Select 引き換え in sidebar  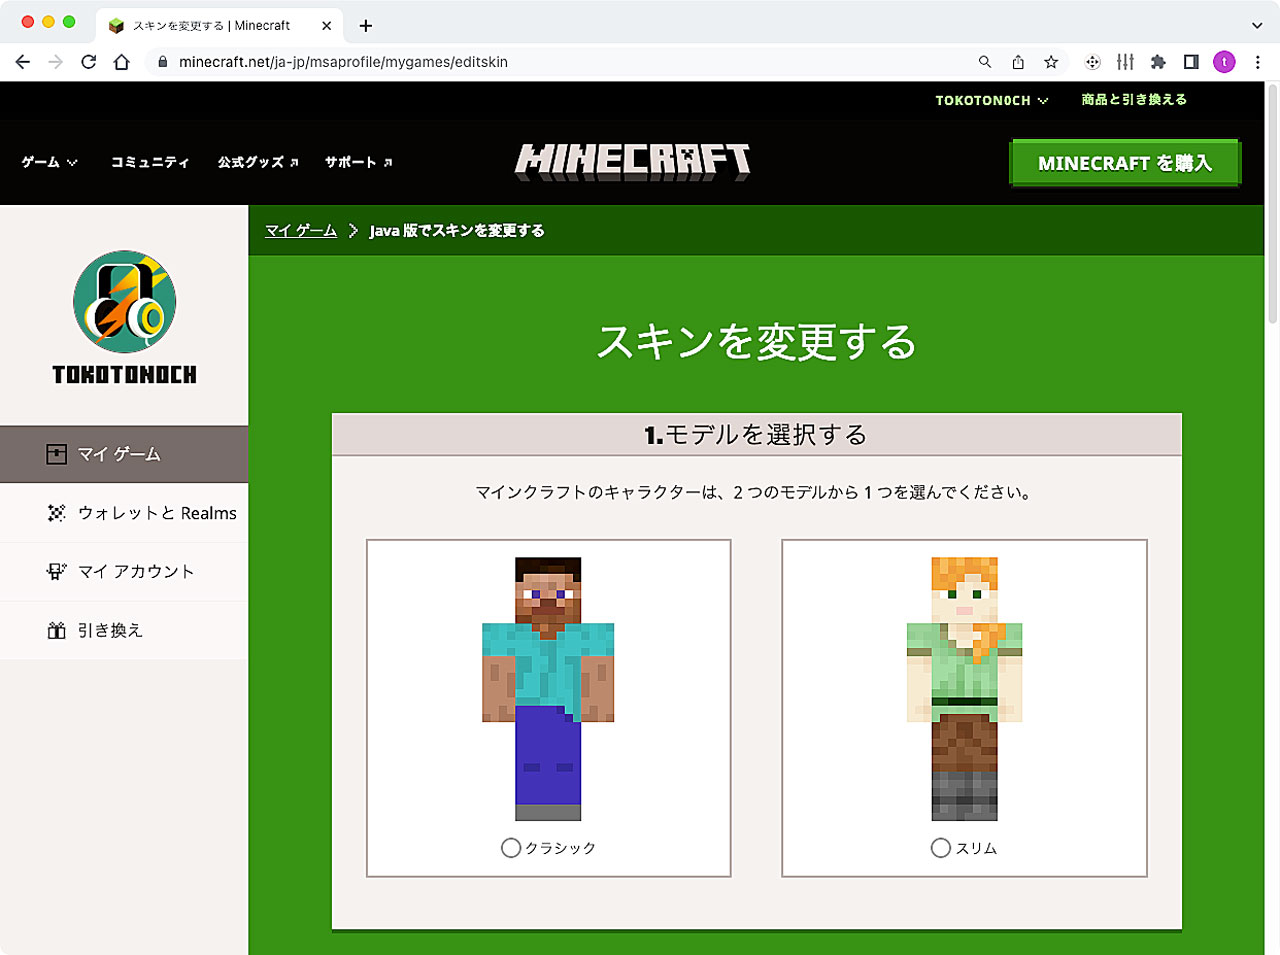(x=110, y=630)
